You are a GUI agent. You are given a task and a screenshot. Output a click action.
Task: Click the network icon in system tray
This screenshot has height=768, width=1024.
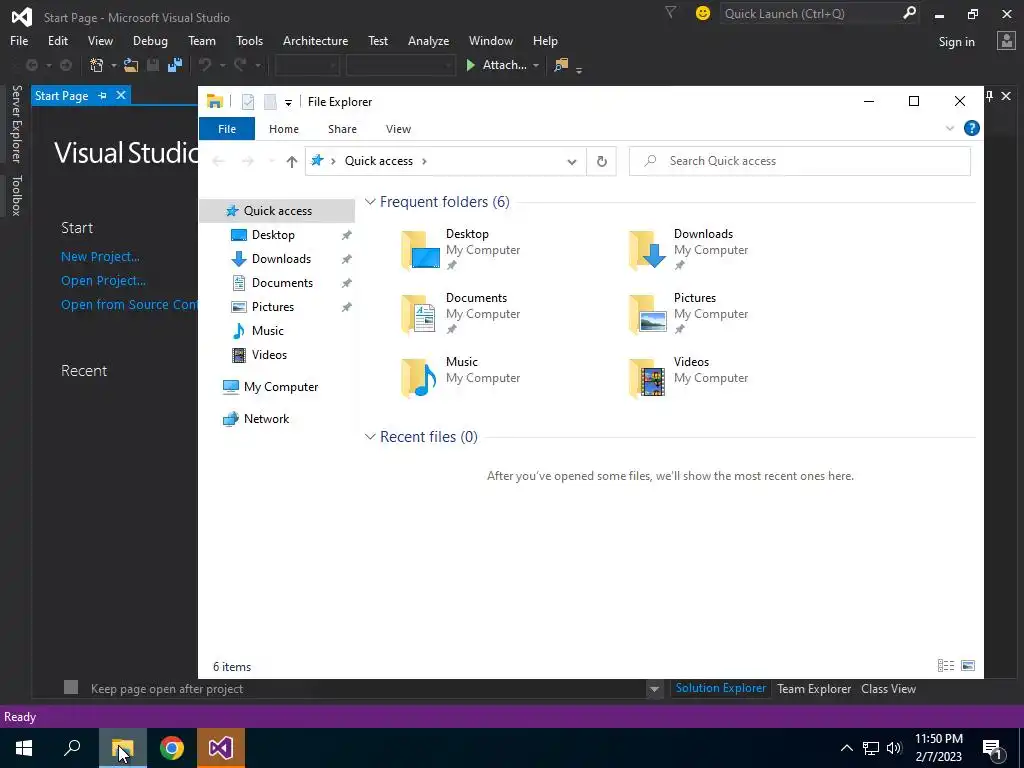tap(871, 748)
